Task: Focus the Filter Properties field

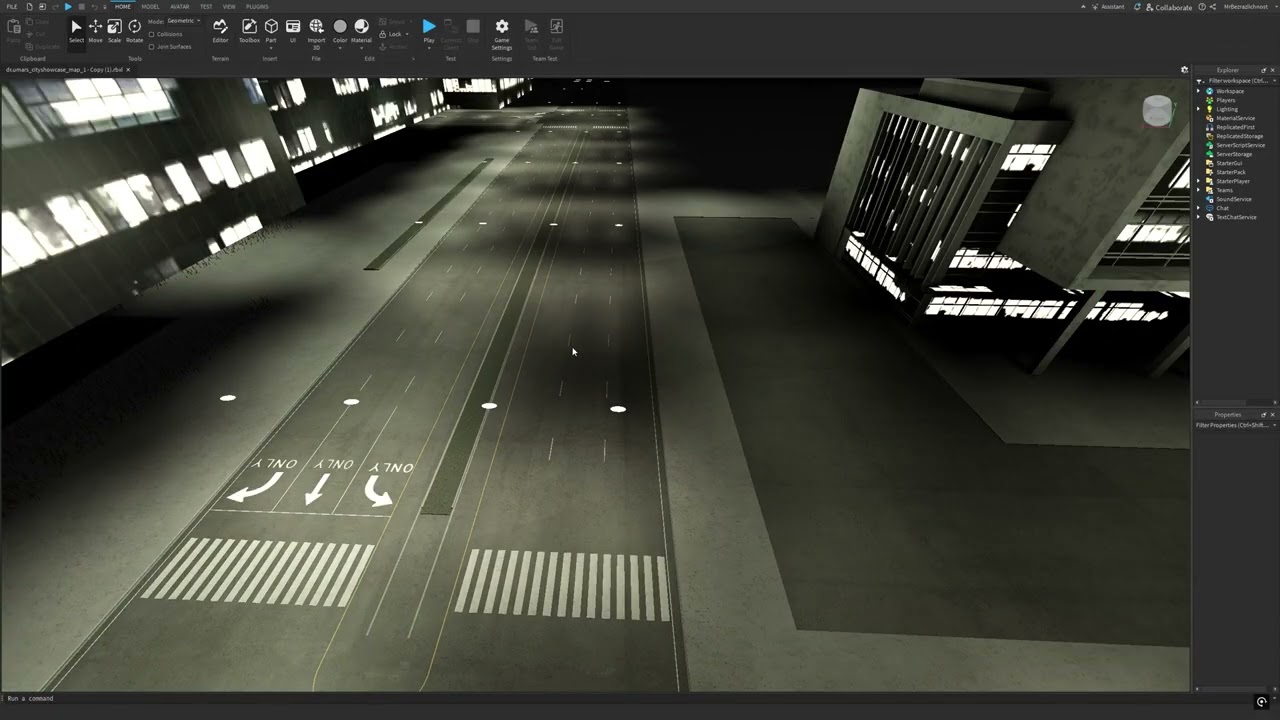Action: (x=1234, y=425)
